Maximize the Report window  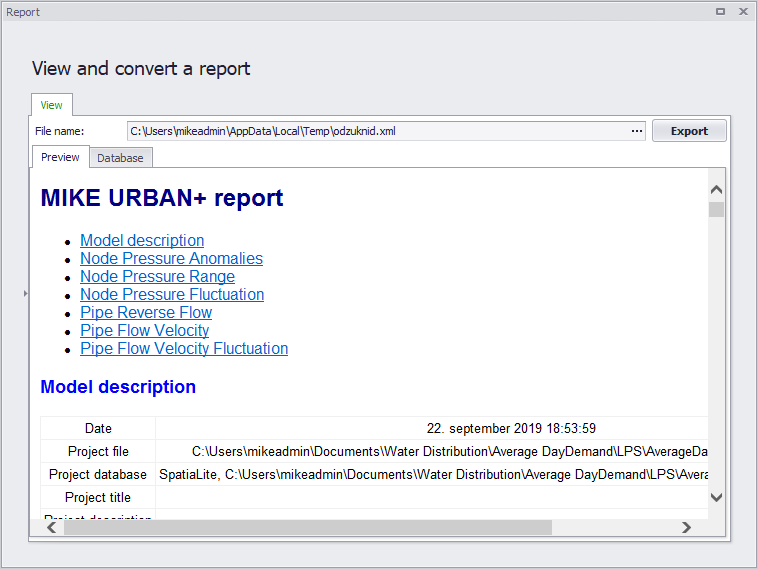click(x=720, y=12)
